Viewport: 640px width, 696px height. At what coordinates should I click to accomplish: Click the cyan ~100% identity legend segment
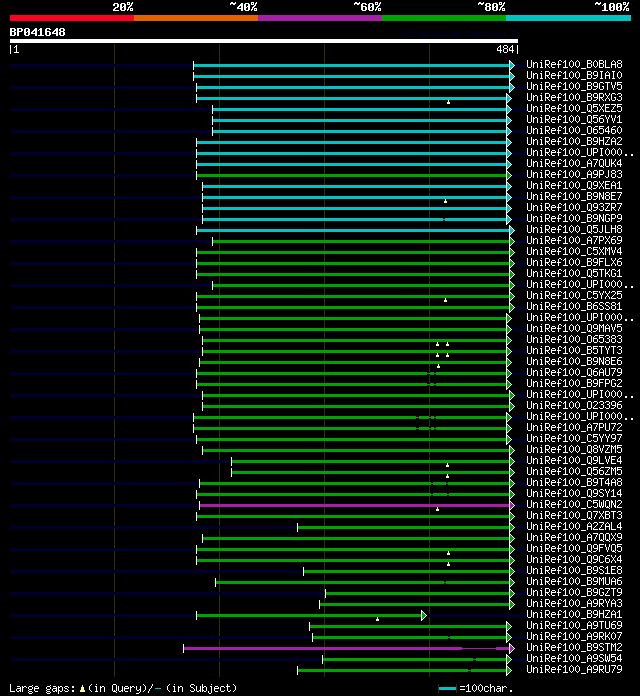[x=569, y=18]
